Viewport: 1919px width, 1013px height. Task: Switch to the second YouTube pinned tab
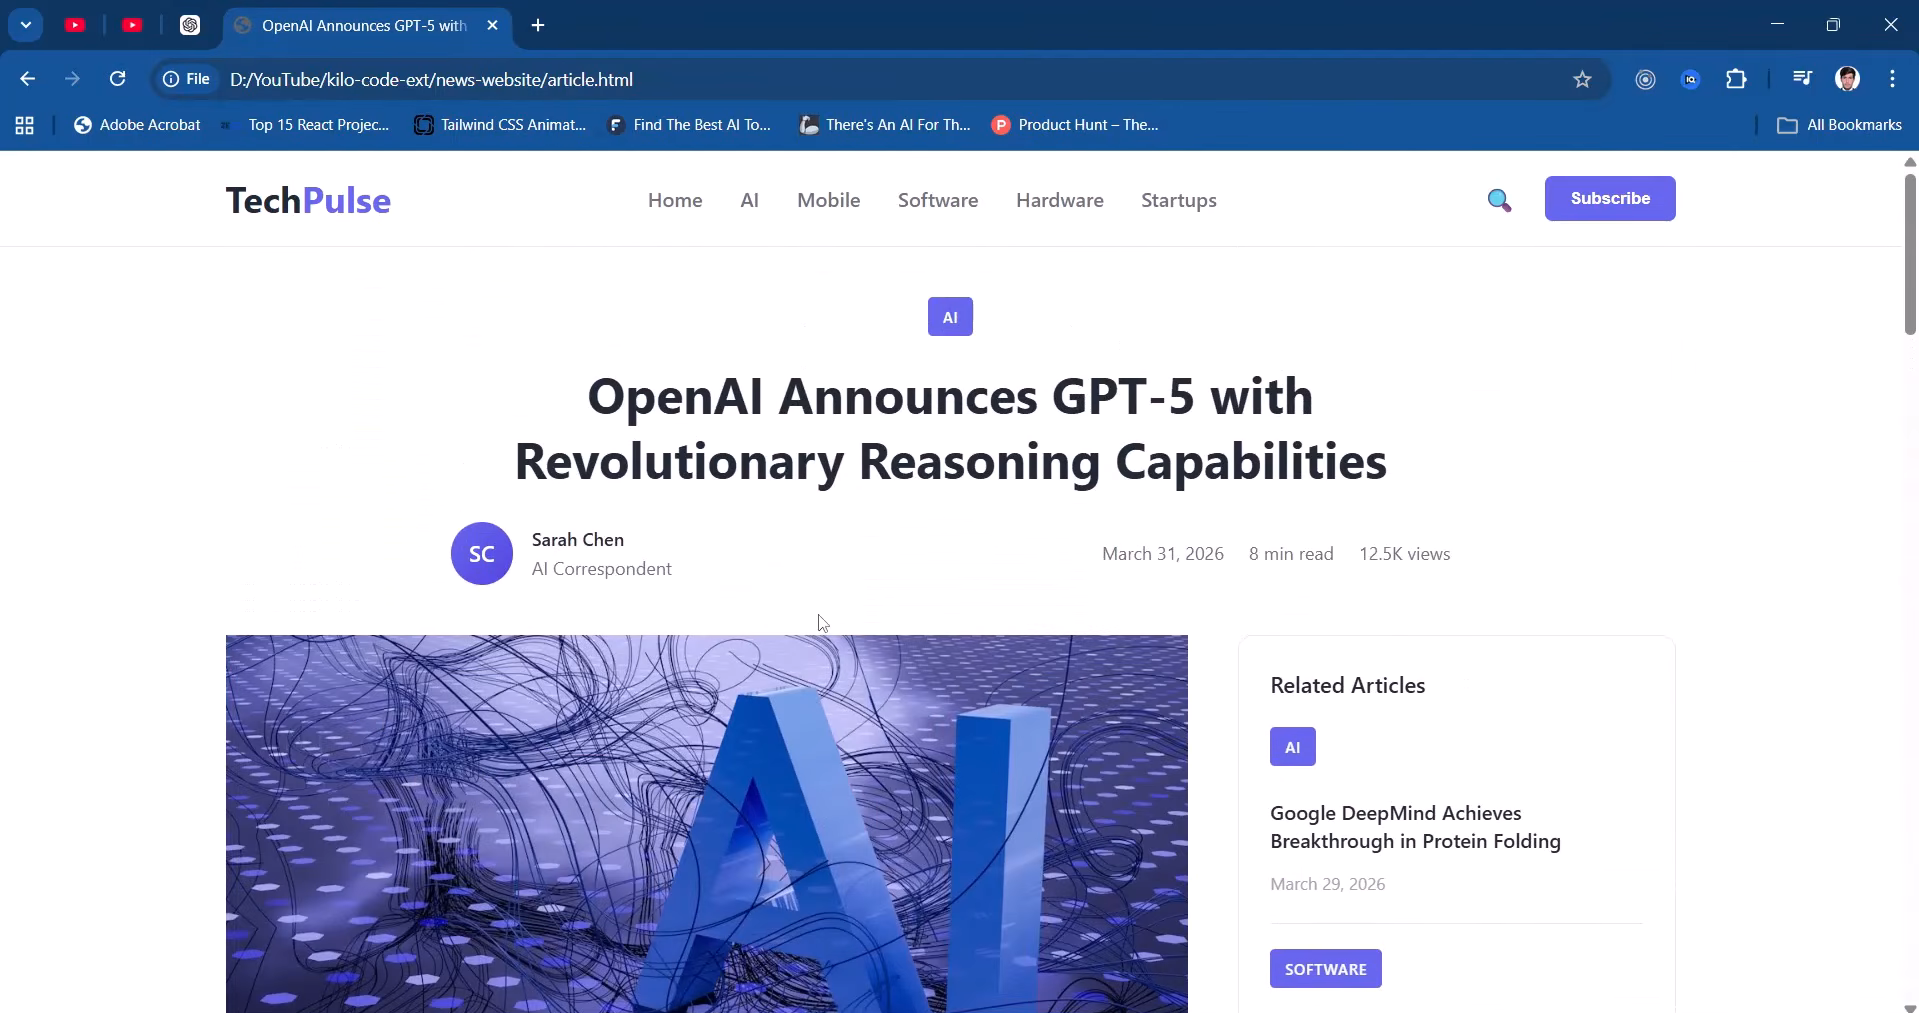click(132, 25)
